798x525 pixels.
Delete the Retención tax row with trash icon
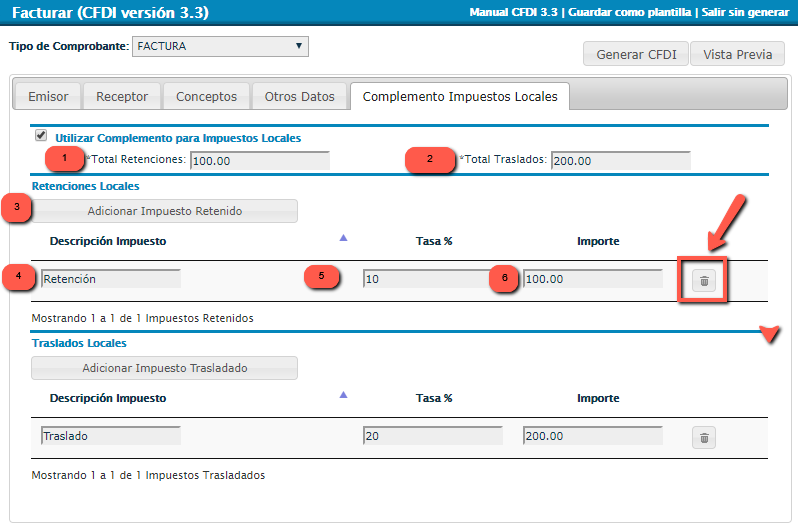click(x=704, y=281)
